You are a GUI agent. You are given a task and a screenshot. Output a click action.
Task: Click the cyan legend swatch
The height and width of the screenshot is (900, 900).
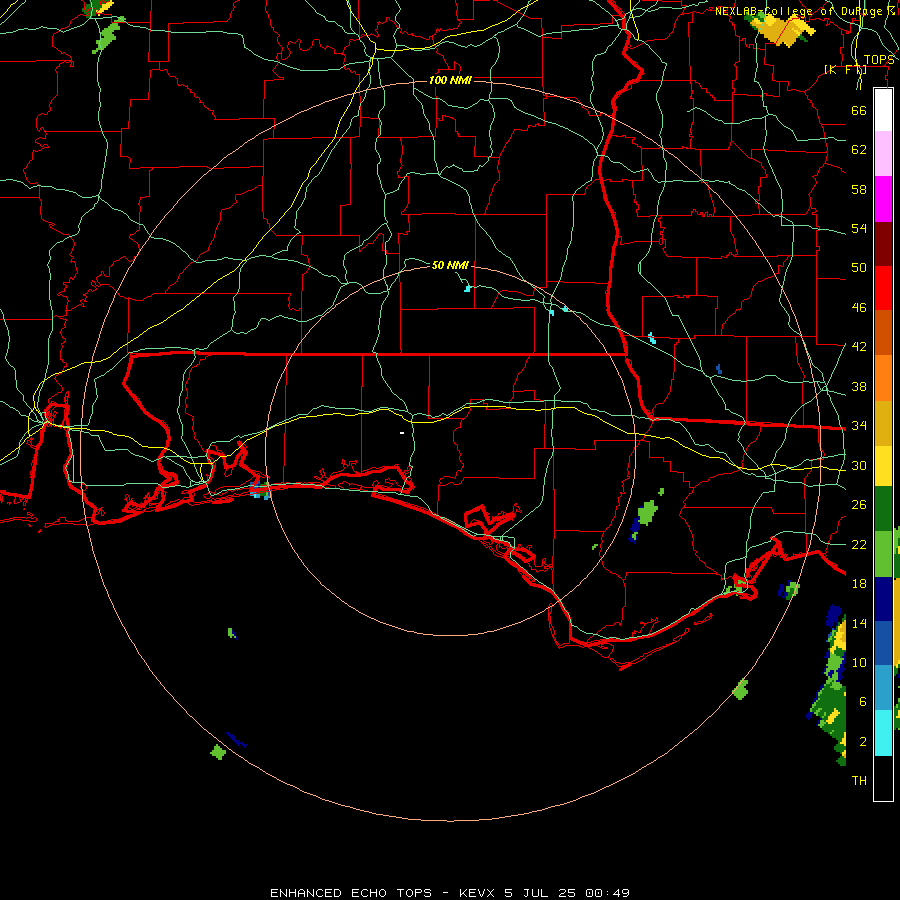coord(883,733)
